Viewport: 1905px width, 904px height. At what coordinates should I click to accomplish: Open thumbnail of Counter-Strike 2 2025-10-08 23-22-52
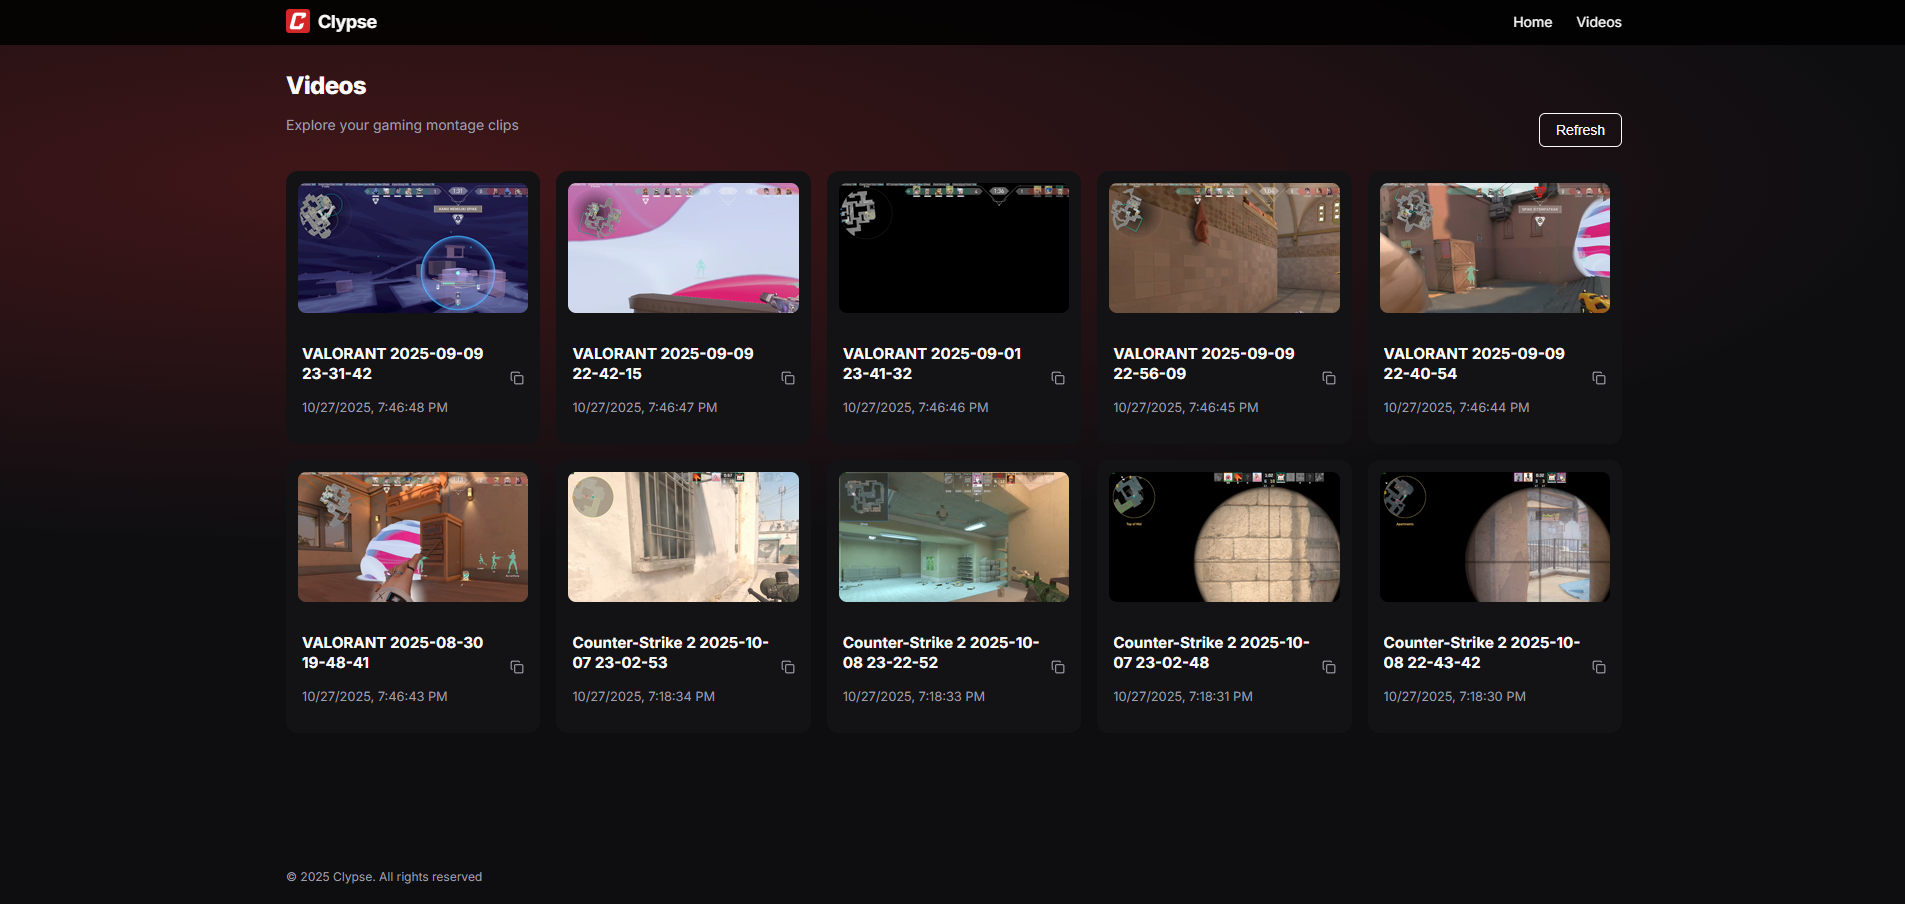(954, 537)
